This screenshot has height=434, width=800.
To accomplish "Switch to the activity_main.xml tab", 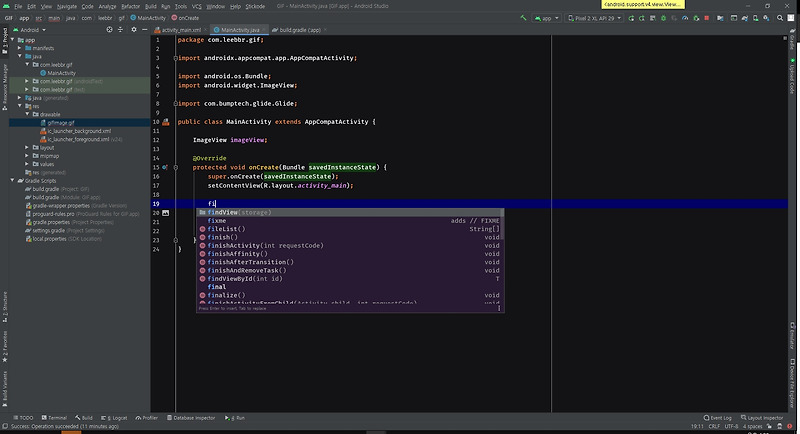I will point(181,31).
